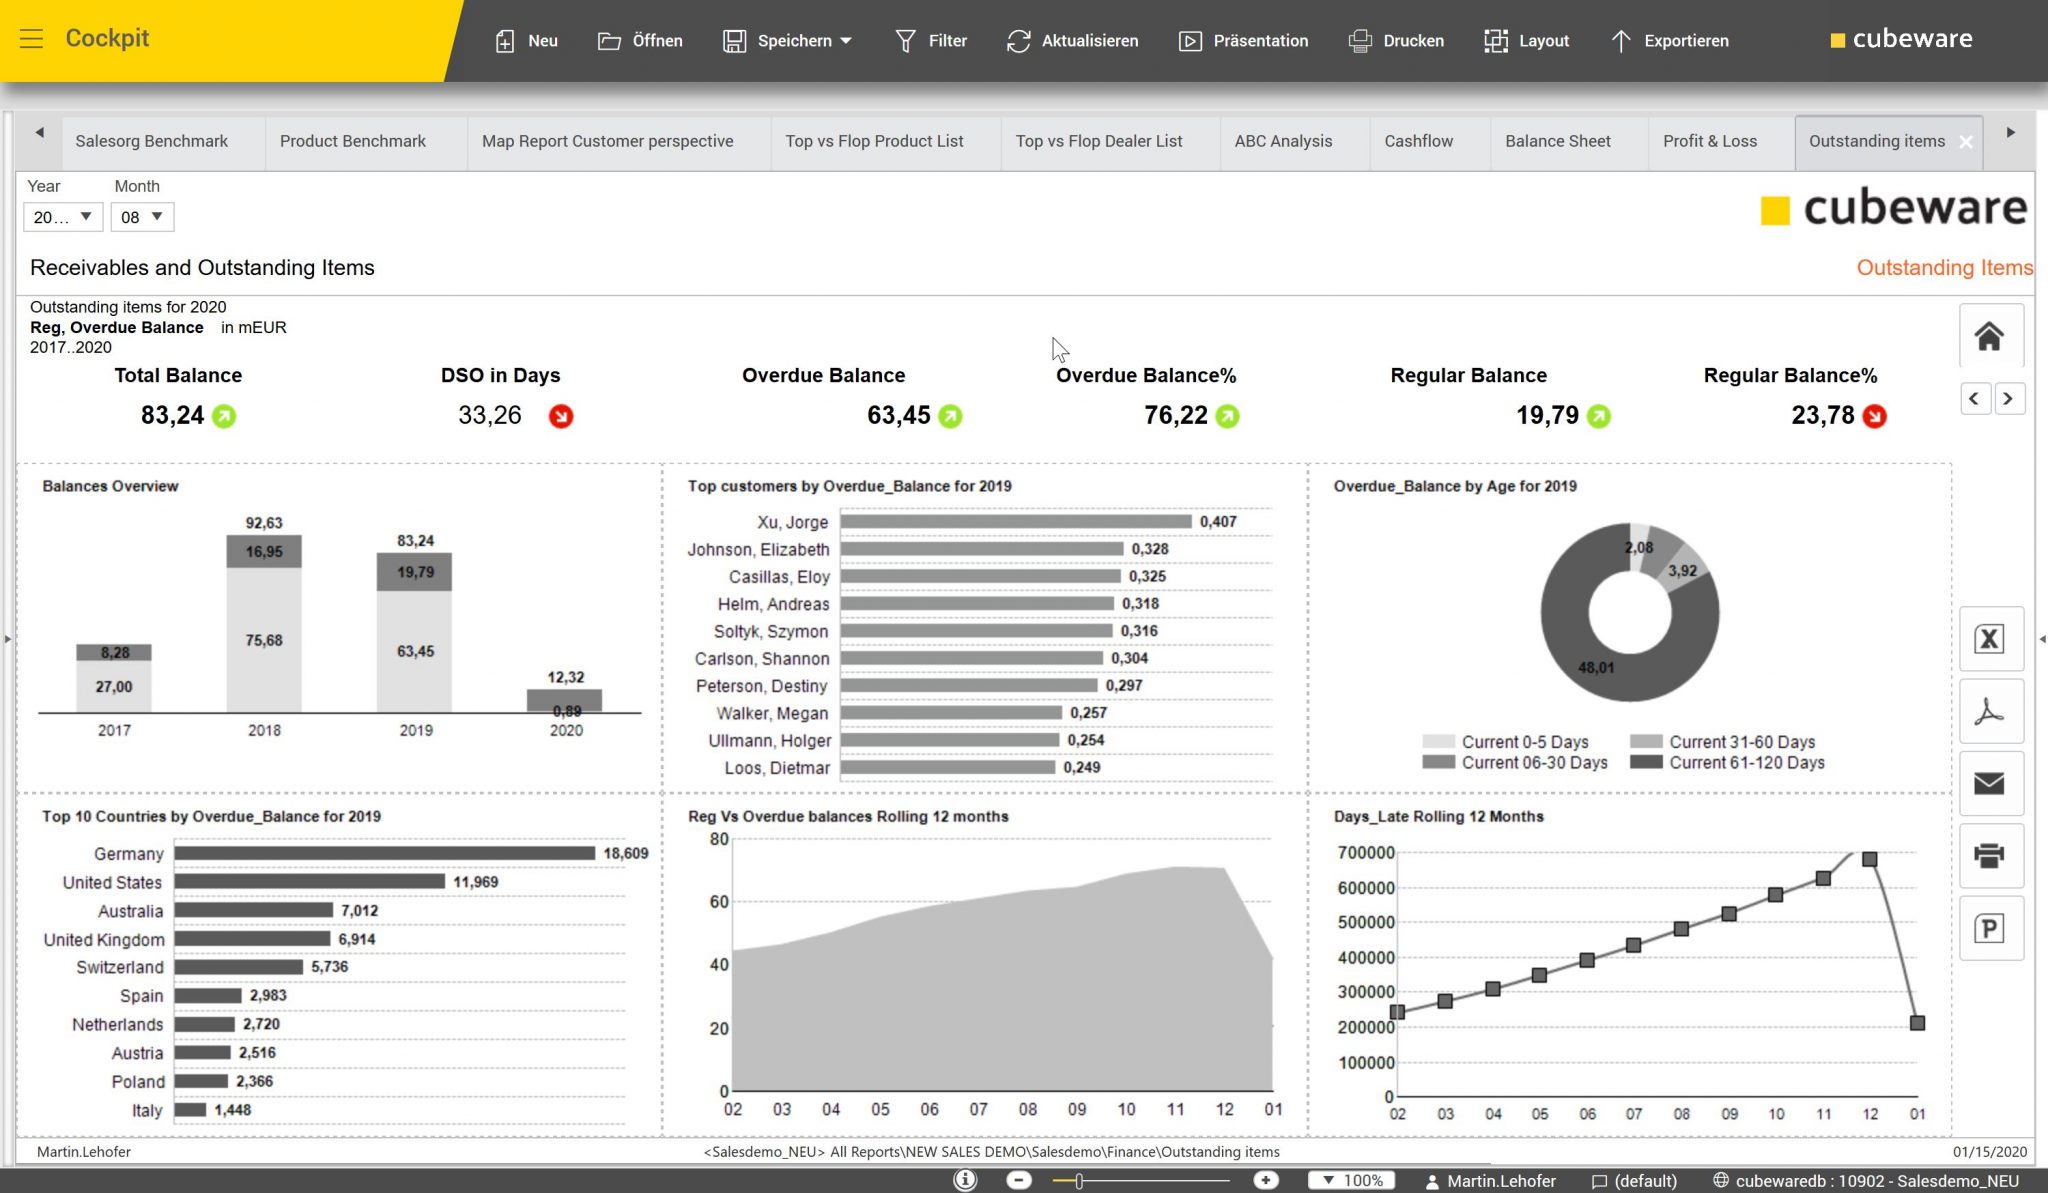Click the zoom in plus button
The image size is (2048, 1193).
click(1265, 1180)
